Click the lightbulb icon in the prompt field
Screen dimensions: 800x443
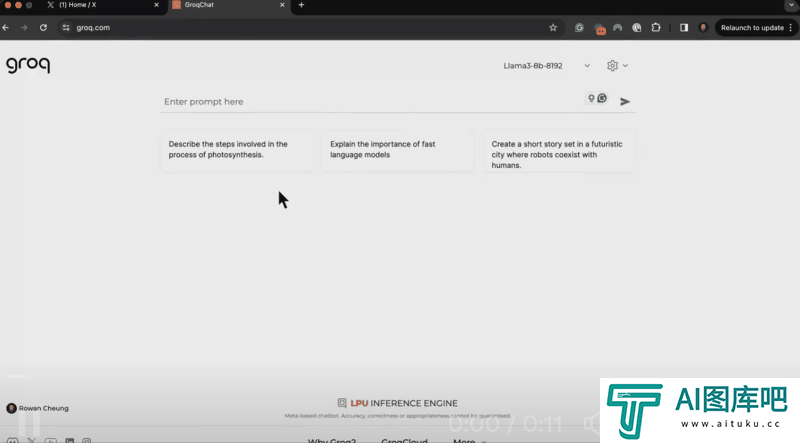(x=591, y=98)
